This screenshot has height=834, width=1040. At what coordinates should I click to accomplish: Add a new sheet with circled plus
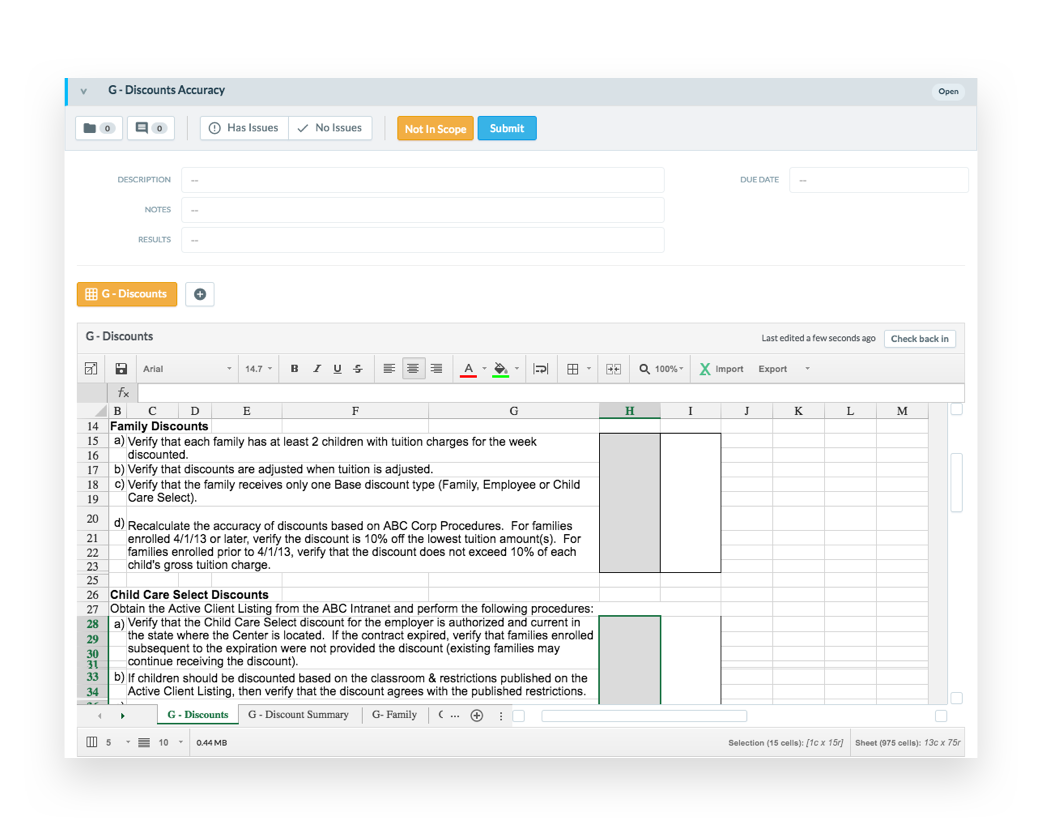476,715
